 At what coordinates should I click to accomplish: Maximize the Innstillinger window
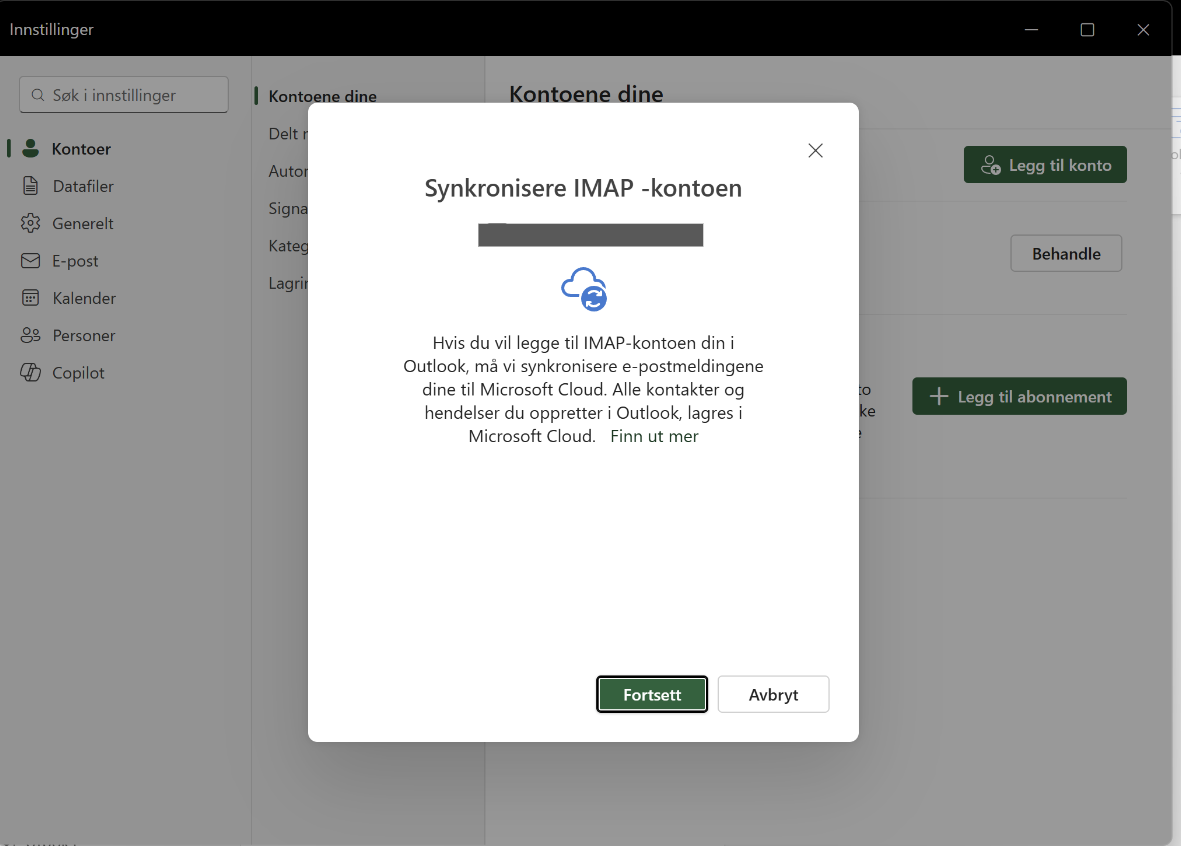point(1087,29)
